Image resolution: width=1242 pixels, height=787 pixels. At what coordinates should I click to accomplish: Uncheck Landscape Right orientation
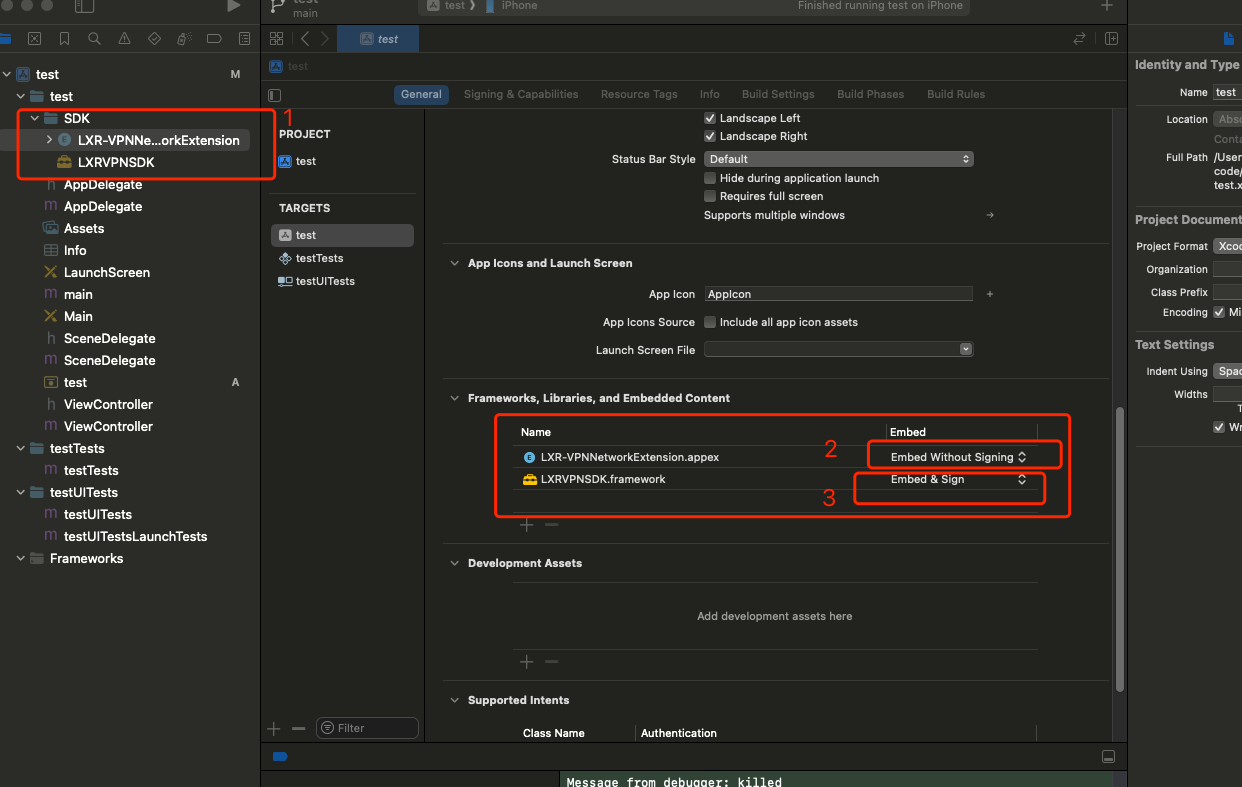[x=710, y=136]
